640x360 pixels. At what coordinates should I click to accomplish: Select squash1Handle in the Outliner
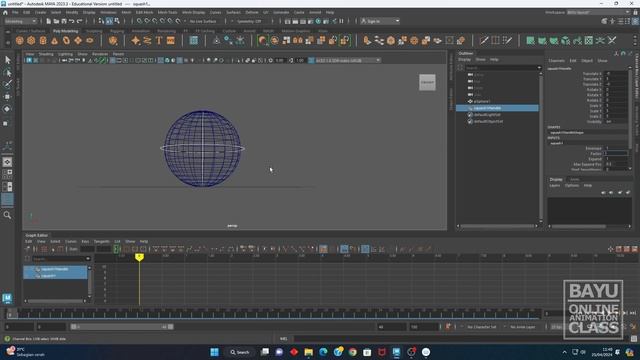tap(497, 108)
